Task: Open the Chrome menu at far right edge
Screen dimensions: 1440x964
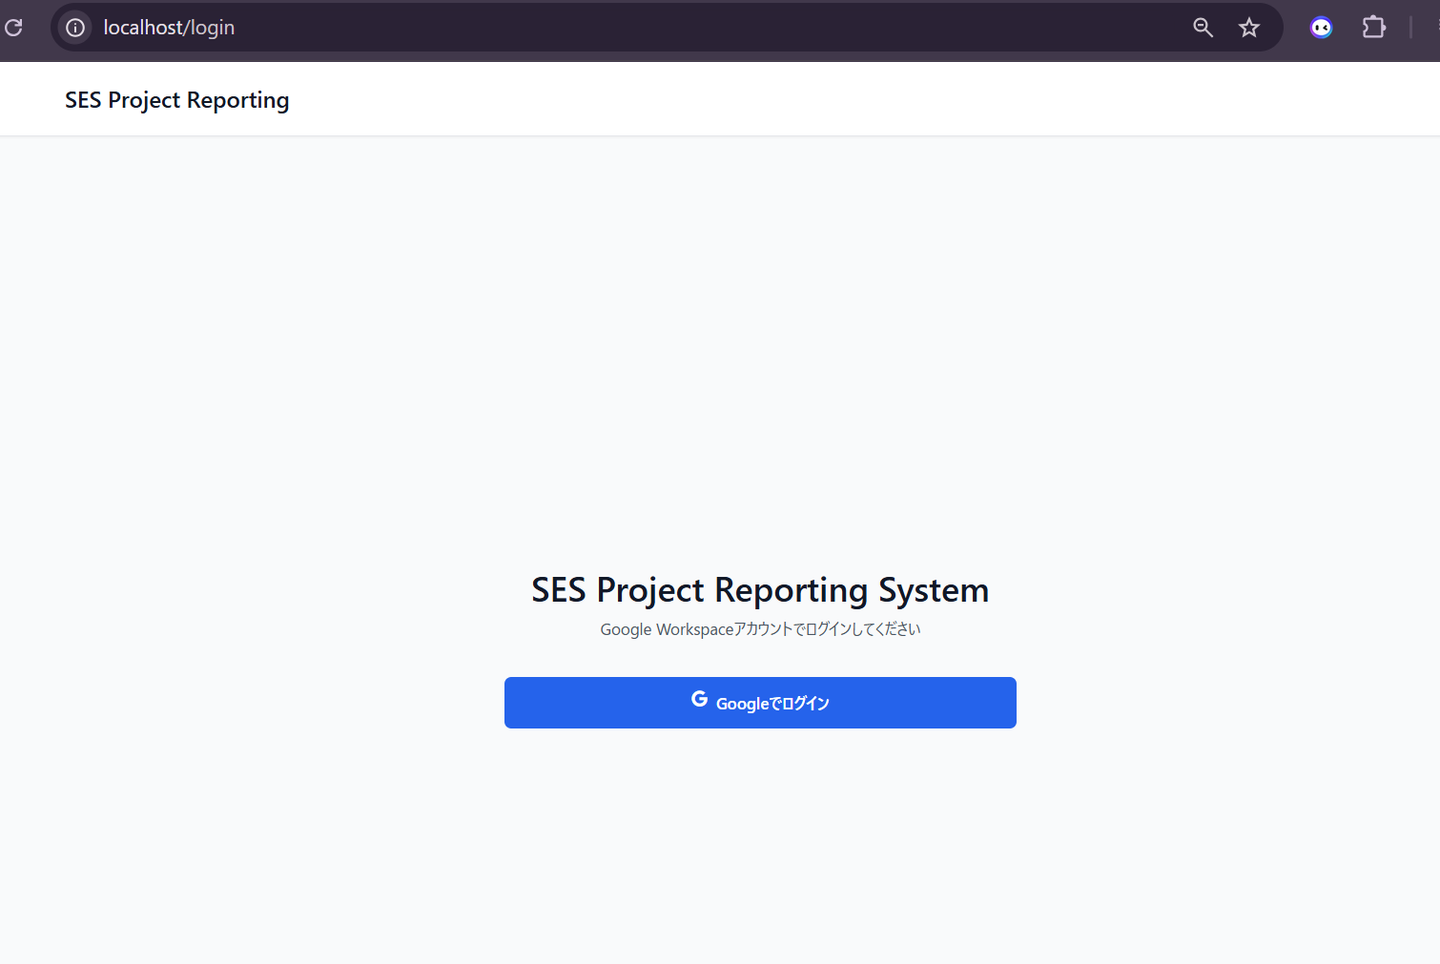Action: (x=1437, y=28)
